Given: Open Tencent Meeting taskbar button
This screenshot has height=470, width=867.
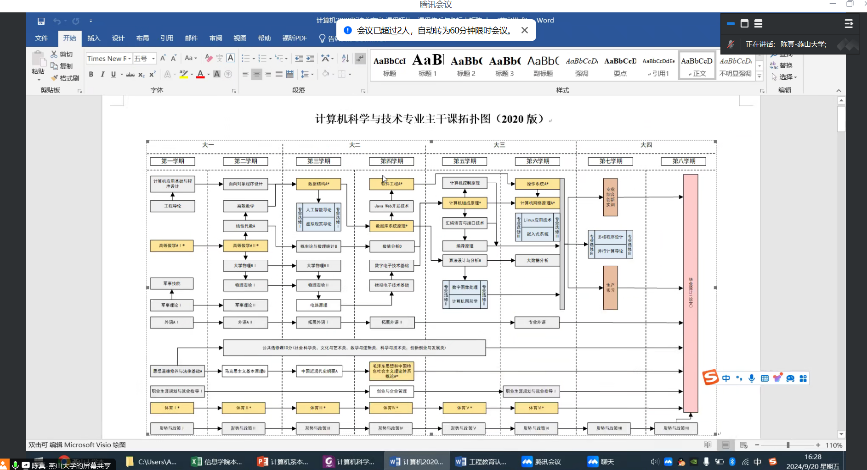Looking at the screenshot, I should click(541, 461).
